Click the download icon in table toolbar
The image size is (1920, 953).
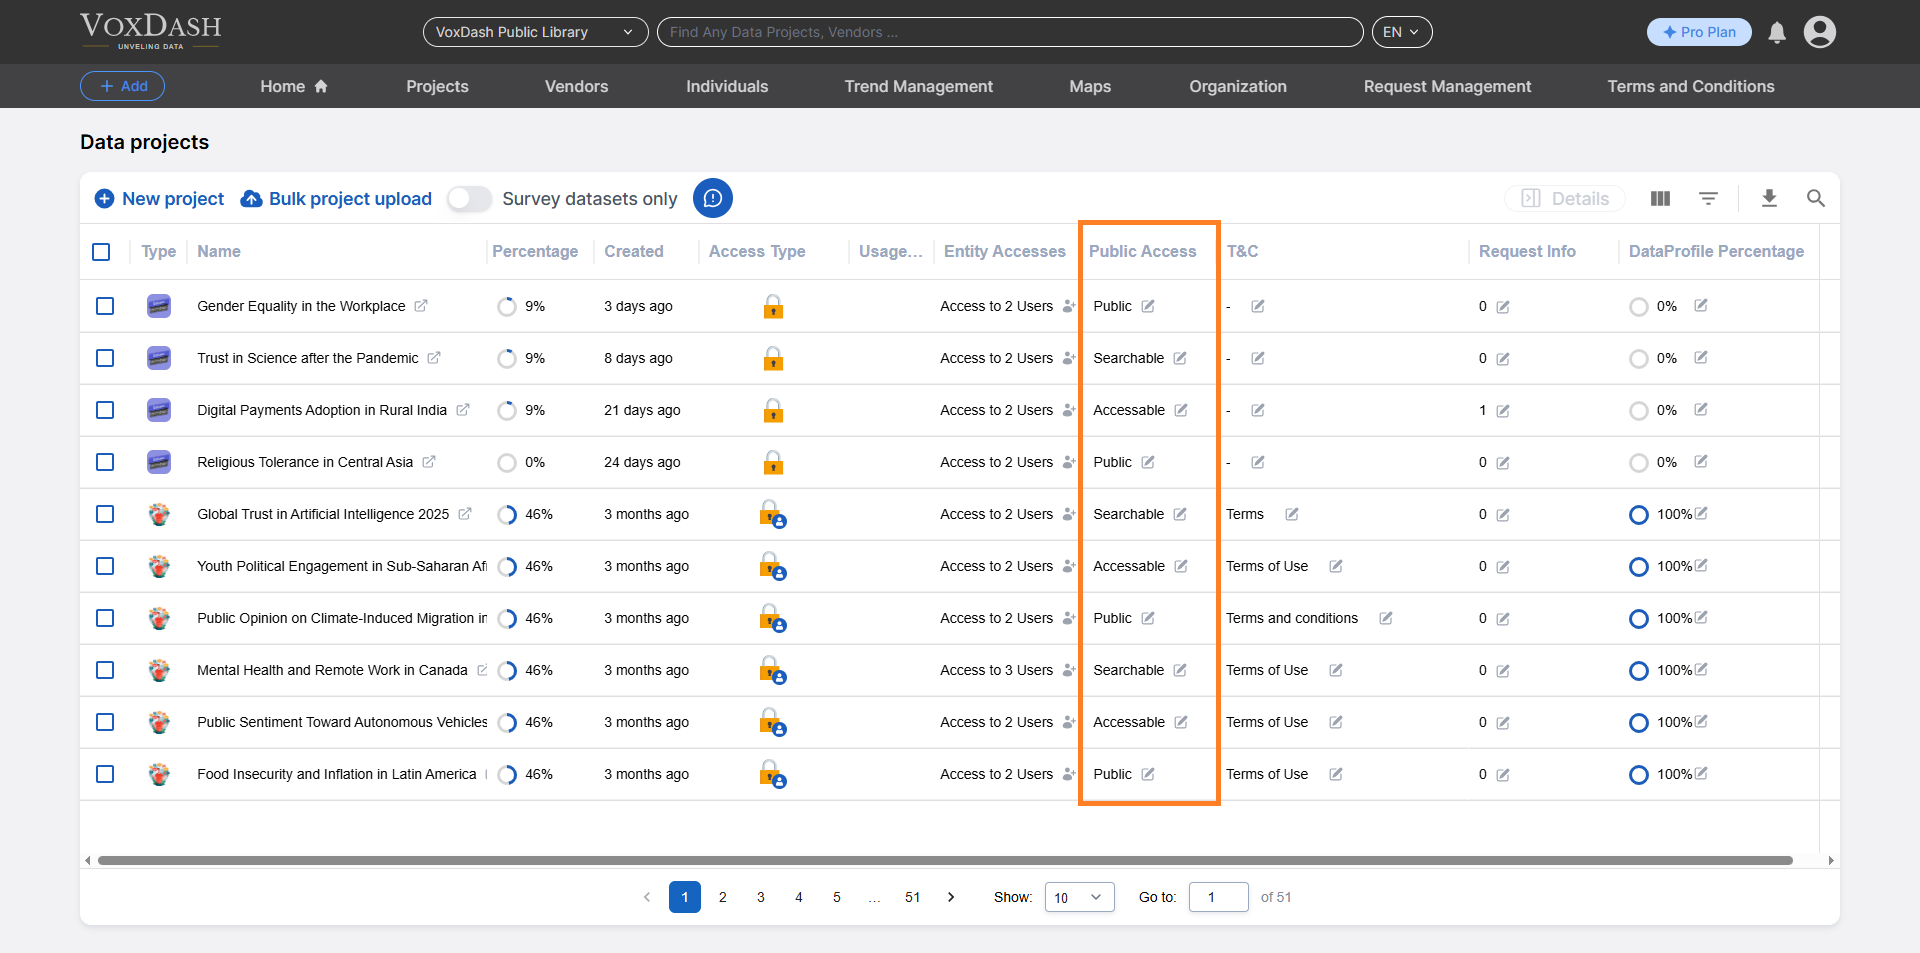[1769, 198]
